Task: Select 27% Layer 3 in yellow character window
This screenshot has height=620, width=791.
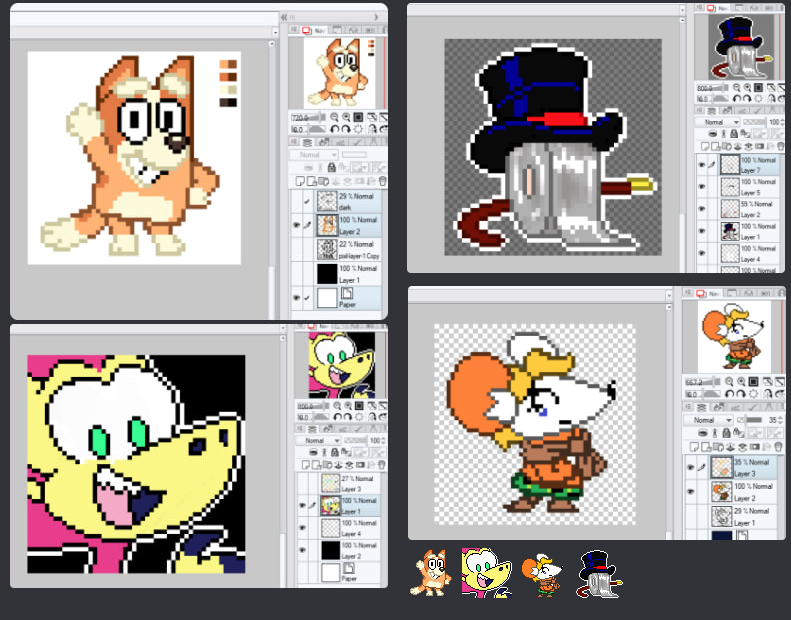Action: click(x=350, y=483)
